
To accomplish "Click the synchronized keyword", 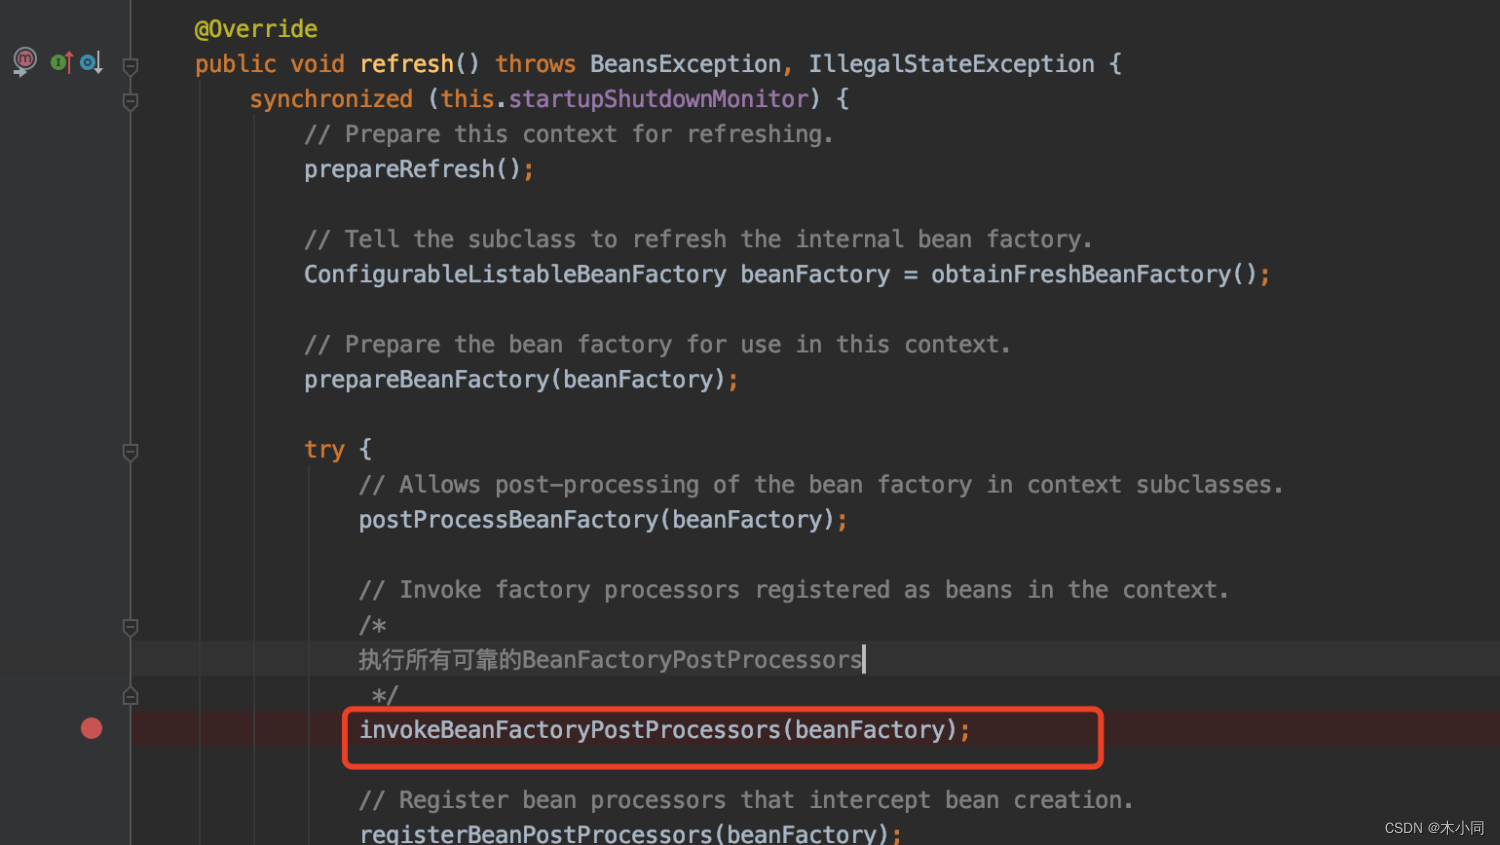I will (x=331, y=99).
